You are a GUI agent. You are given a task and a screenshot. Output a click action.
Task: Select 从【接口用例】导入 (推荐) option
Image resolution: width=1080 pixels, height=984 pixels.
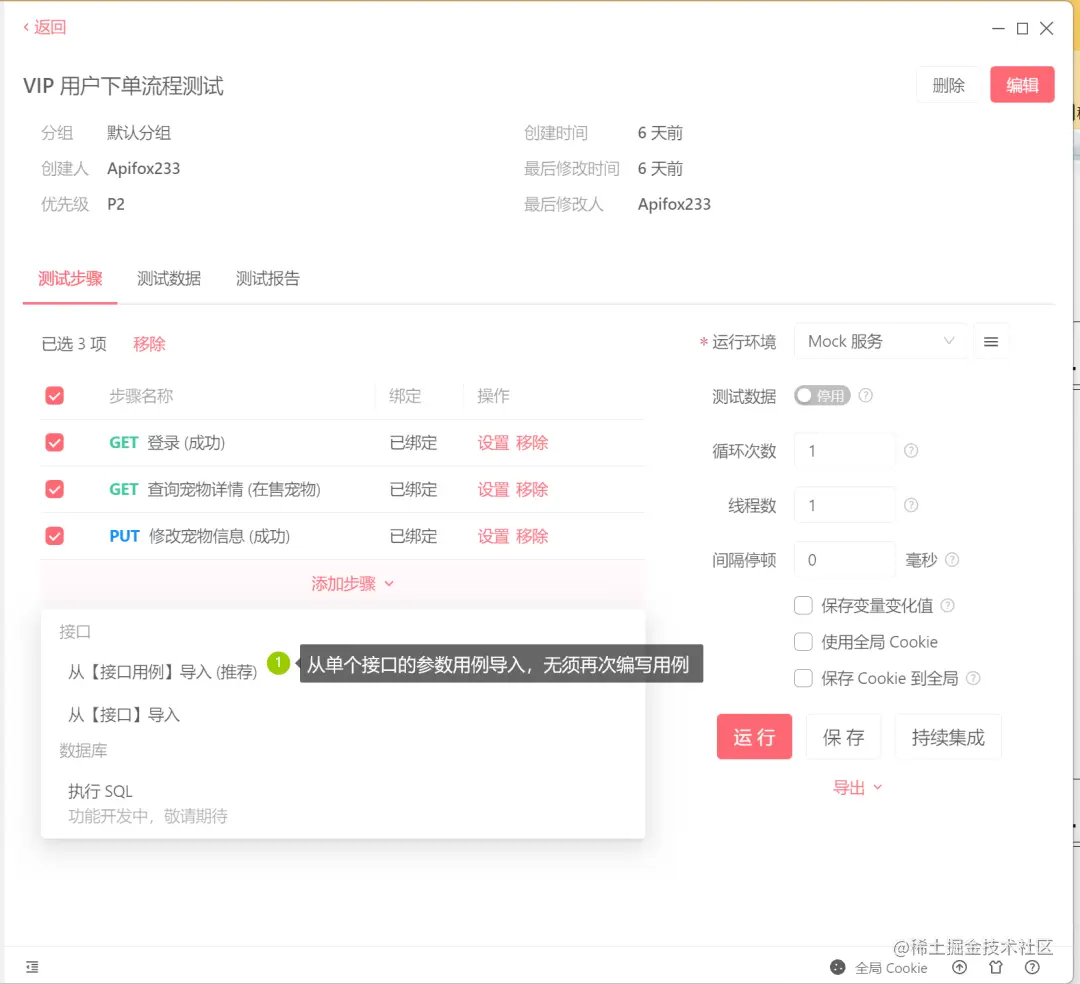coord(163,672)
